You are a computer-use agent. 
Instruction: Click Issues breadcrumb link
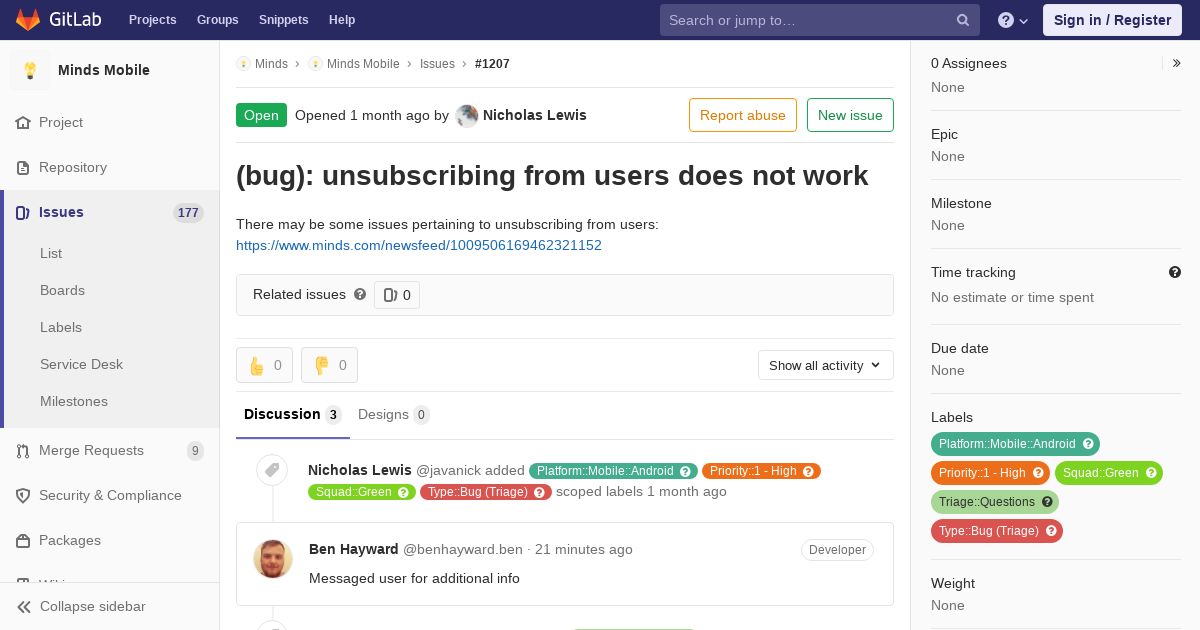tap(437, 64)
